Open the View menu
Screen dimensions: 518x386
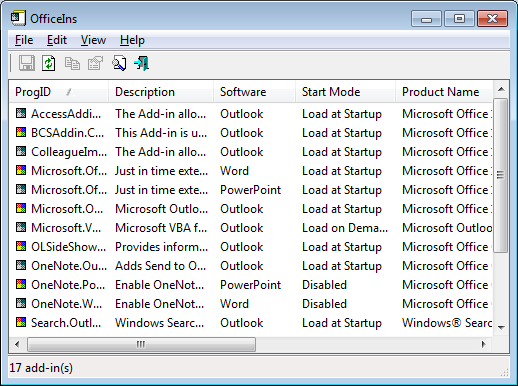(93, 40)
